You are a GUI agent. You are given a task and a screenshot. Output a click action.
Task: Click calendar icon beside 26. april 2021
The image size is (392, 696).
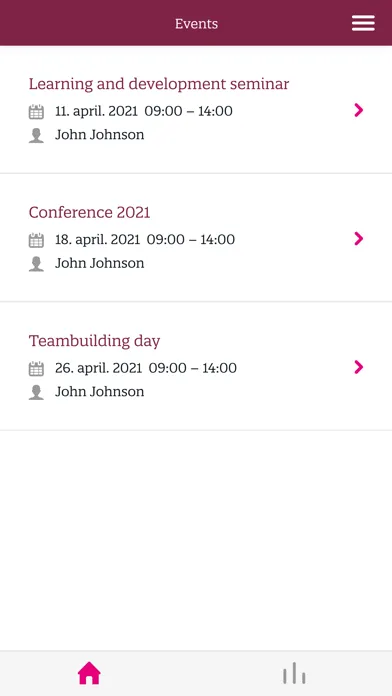pyautogui.click(x=36, y=368)
